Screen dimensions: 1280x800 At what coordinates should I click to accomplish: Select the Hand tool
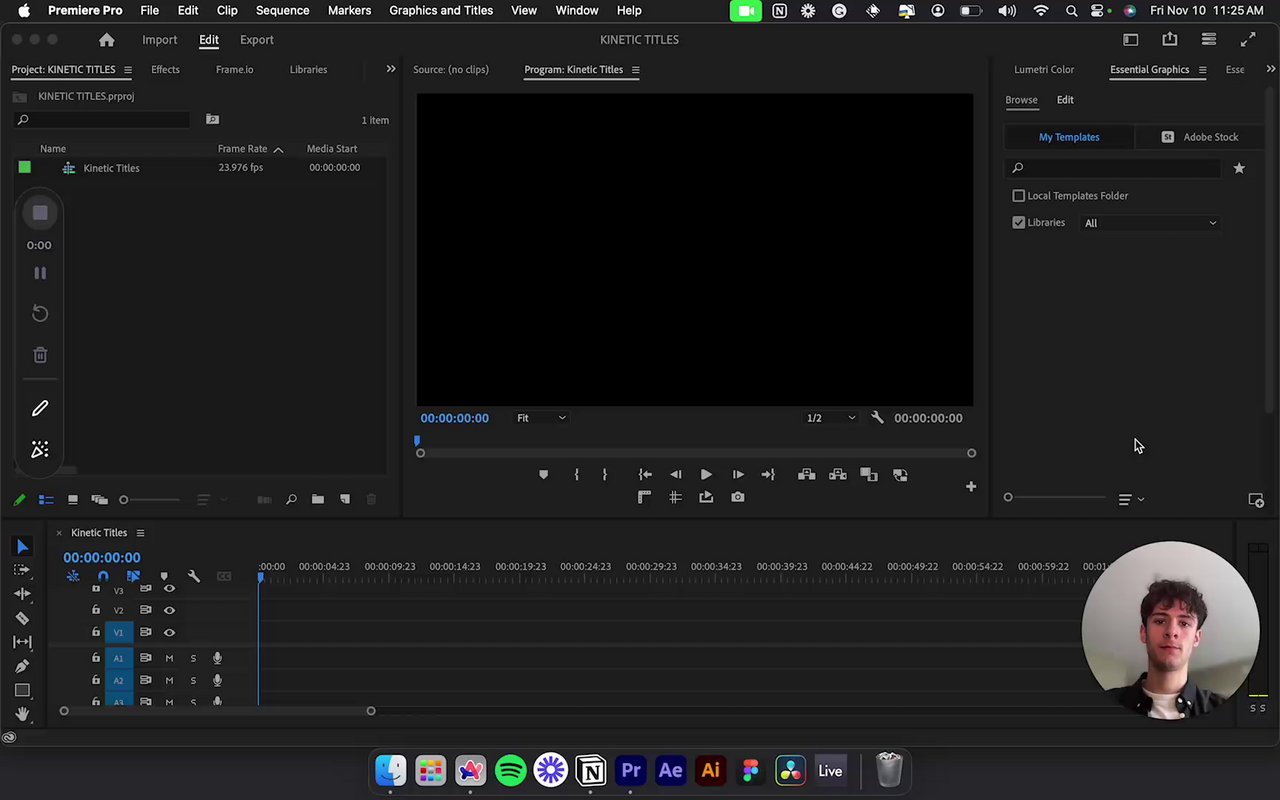click(22, 714)
